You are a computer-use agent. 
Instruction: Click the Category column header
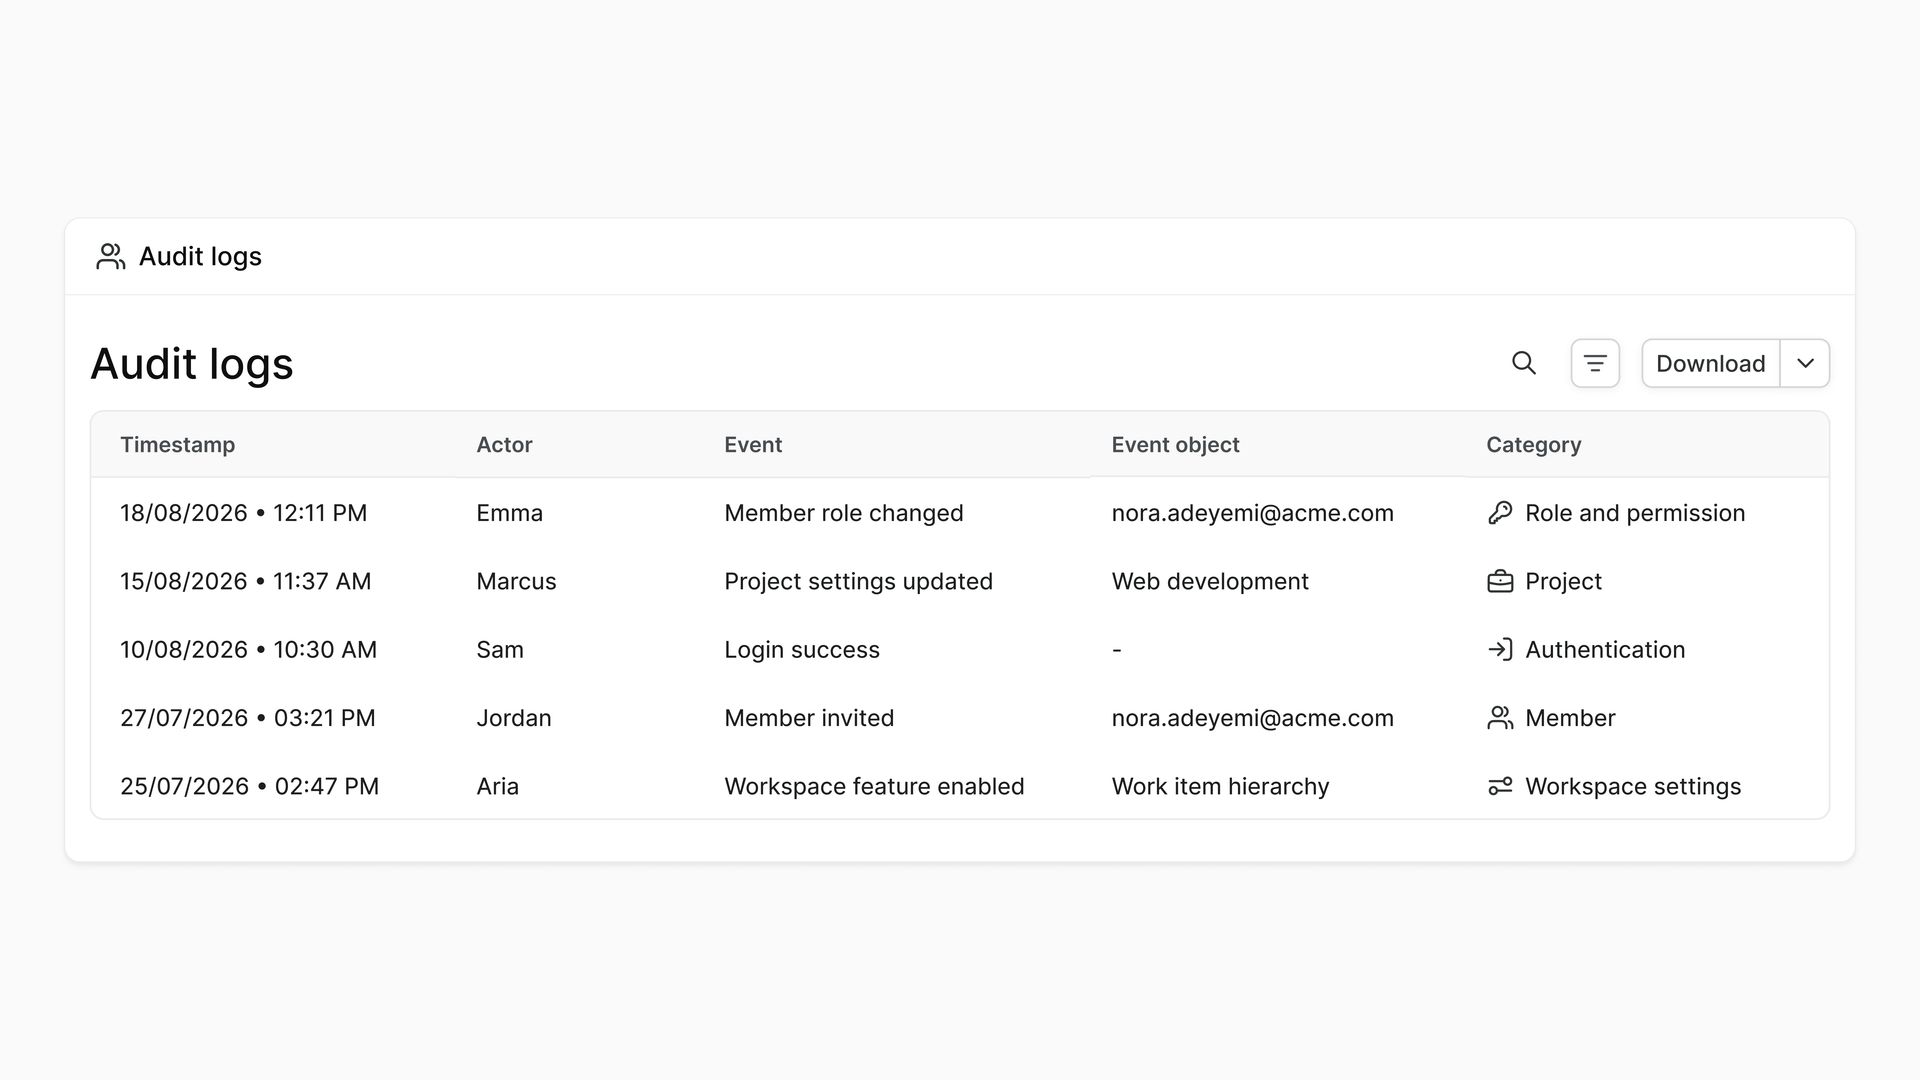coord(1533,445)
